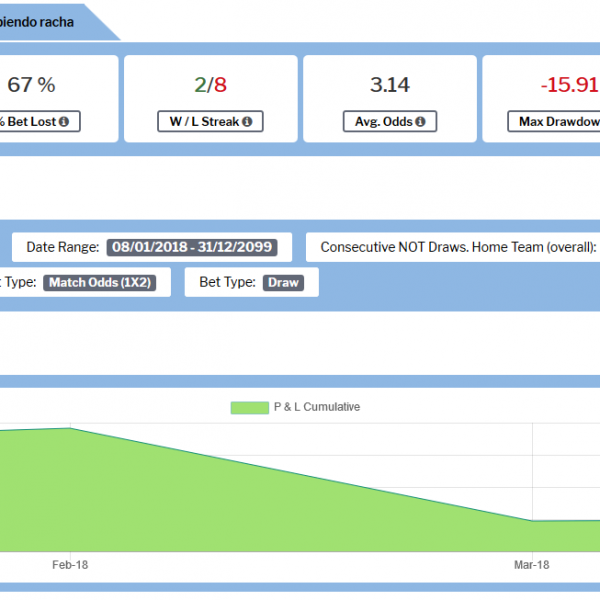Click the Max Drawdown label button
The height and width of the screenshot is (600, 600).
pos(554,122)
